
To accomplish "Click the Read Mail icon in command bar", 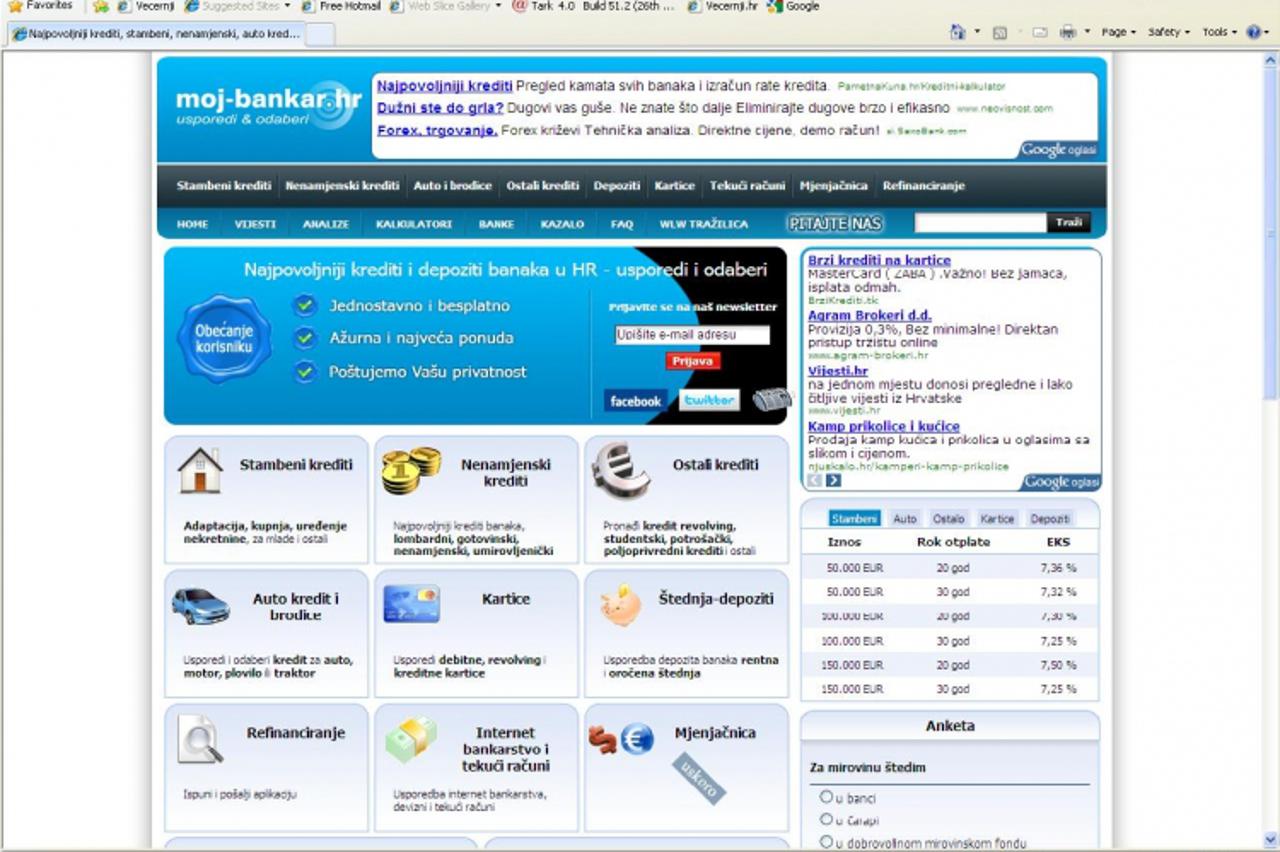I will (x=1039, y=32).
